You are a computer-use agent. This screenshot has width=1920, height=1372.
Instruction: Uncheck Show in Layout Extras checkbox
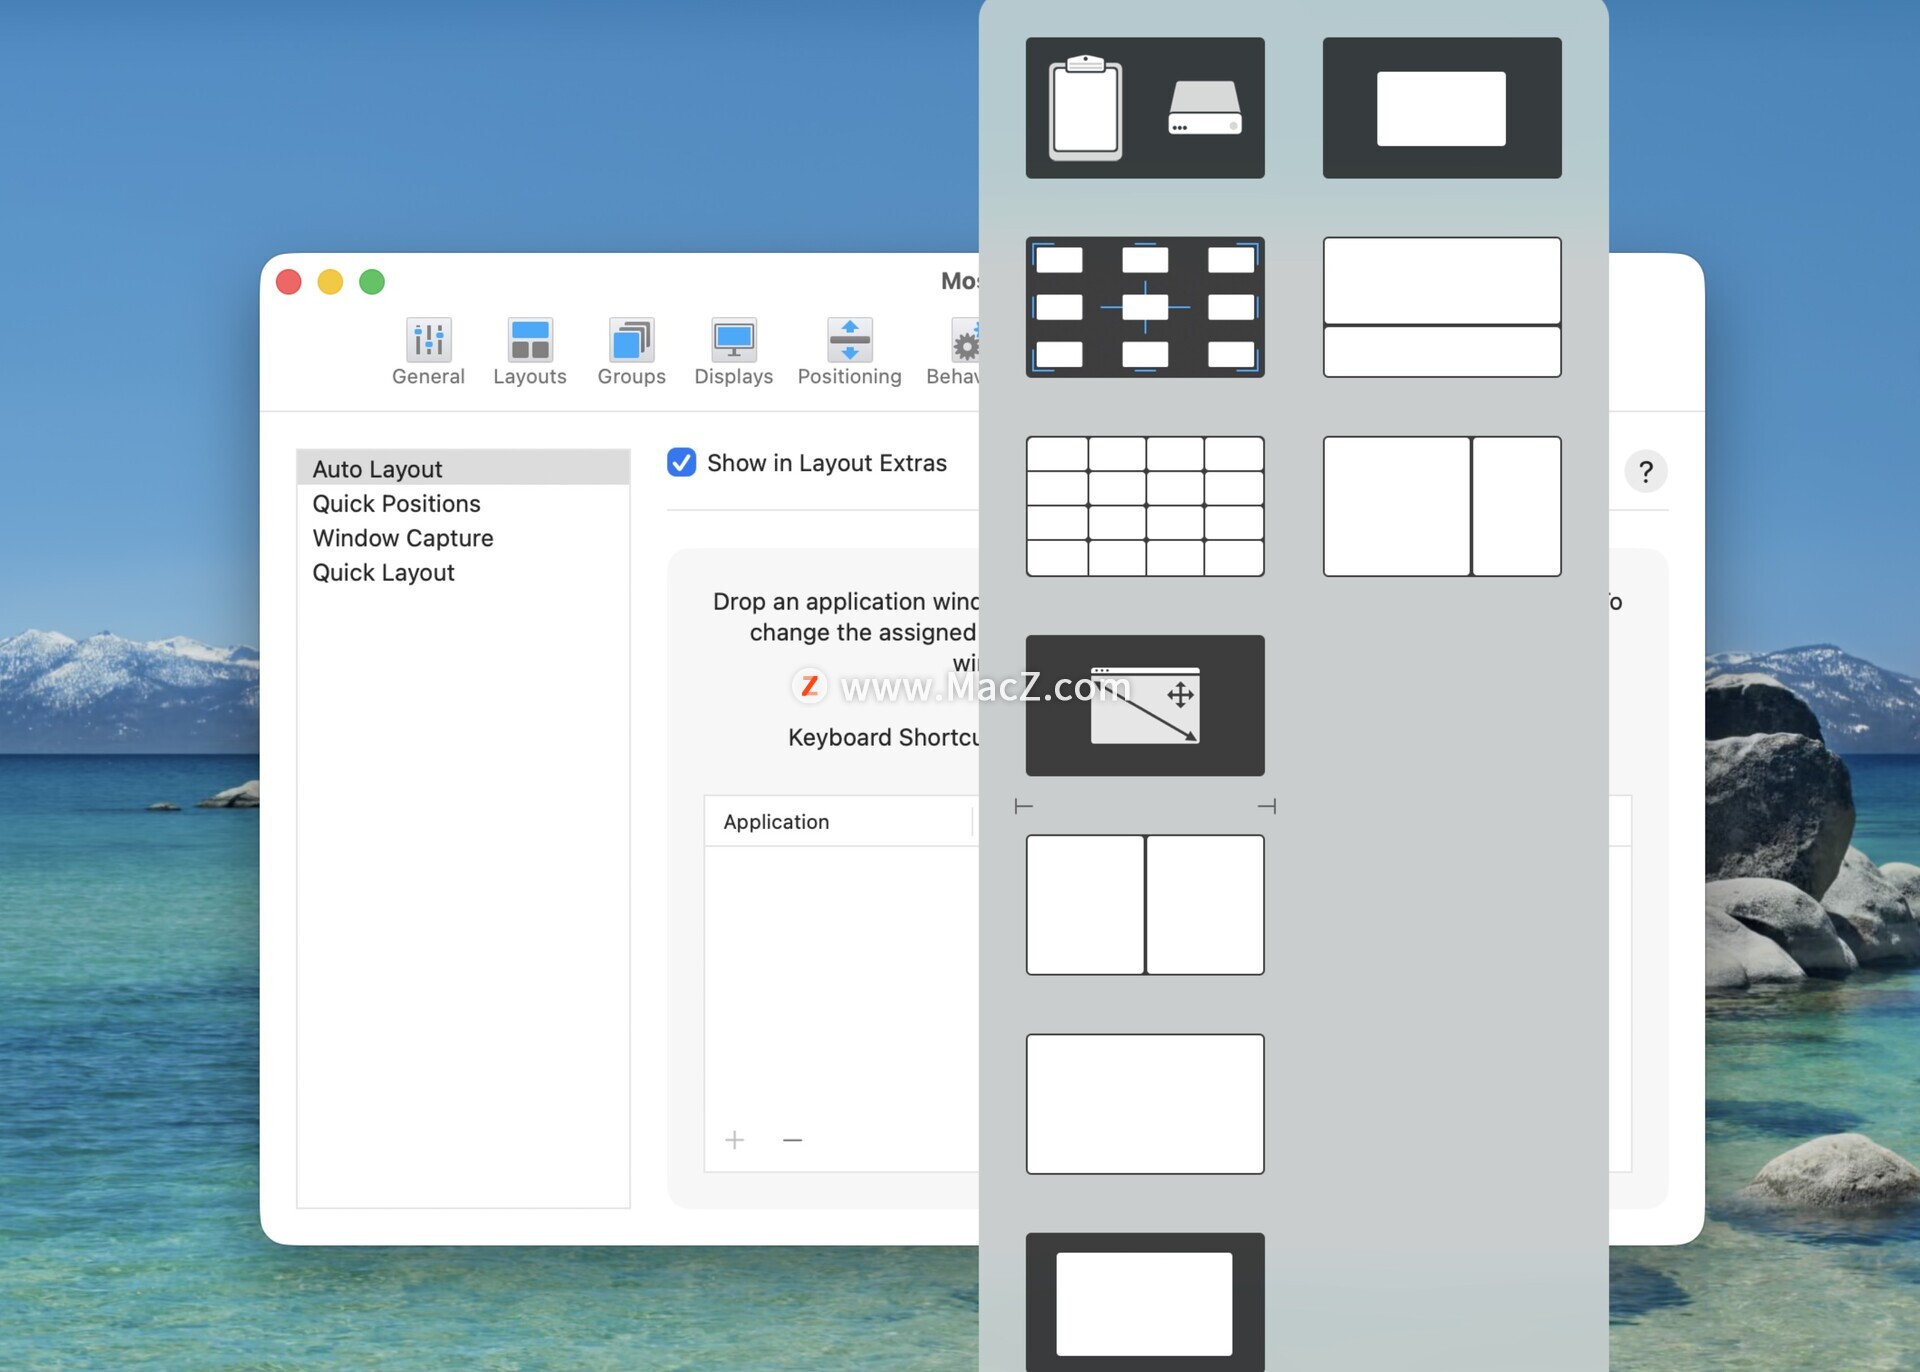tap(682, 463)
